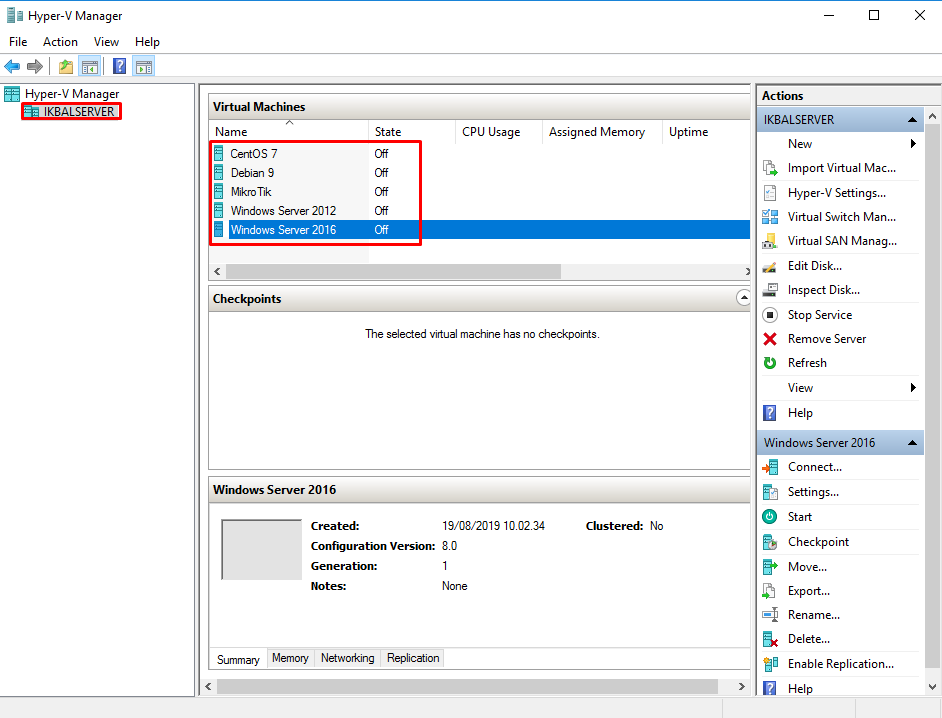Select Hyper-V Manager root node
This screenshot has height=718, width=942.
click(72, 94)
